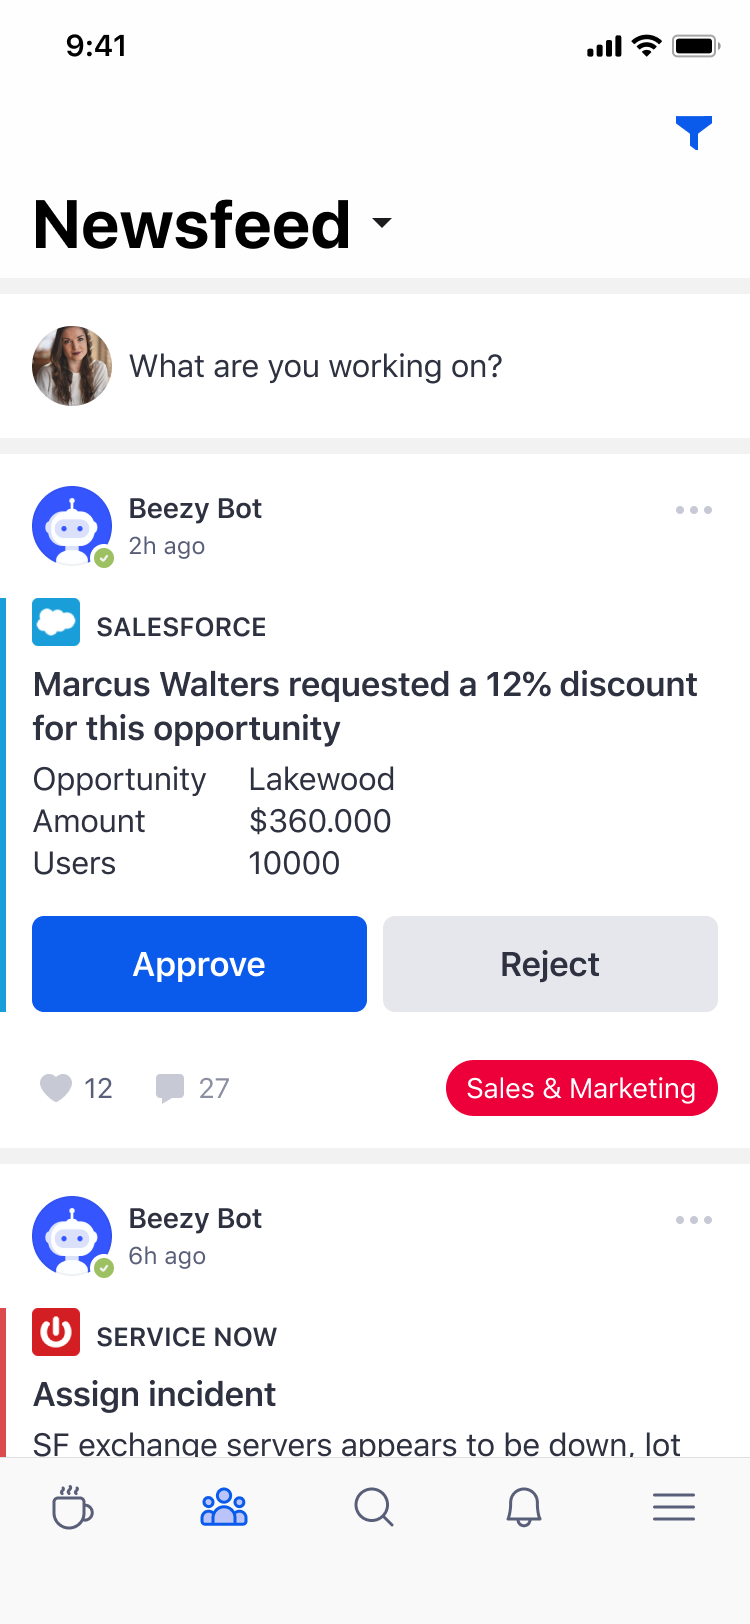Open the hamburger menu in bottom bar
This screenshot has width=750, height=1624.
pos(674,1507)
